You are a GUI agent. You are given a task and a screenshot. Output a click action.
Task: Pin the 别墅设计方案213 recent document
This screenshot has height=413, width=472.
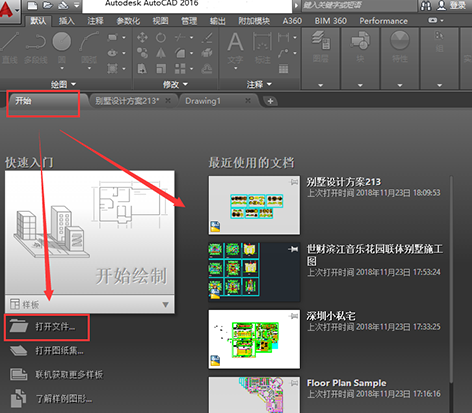click(x=293, y=182)
